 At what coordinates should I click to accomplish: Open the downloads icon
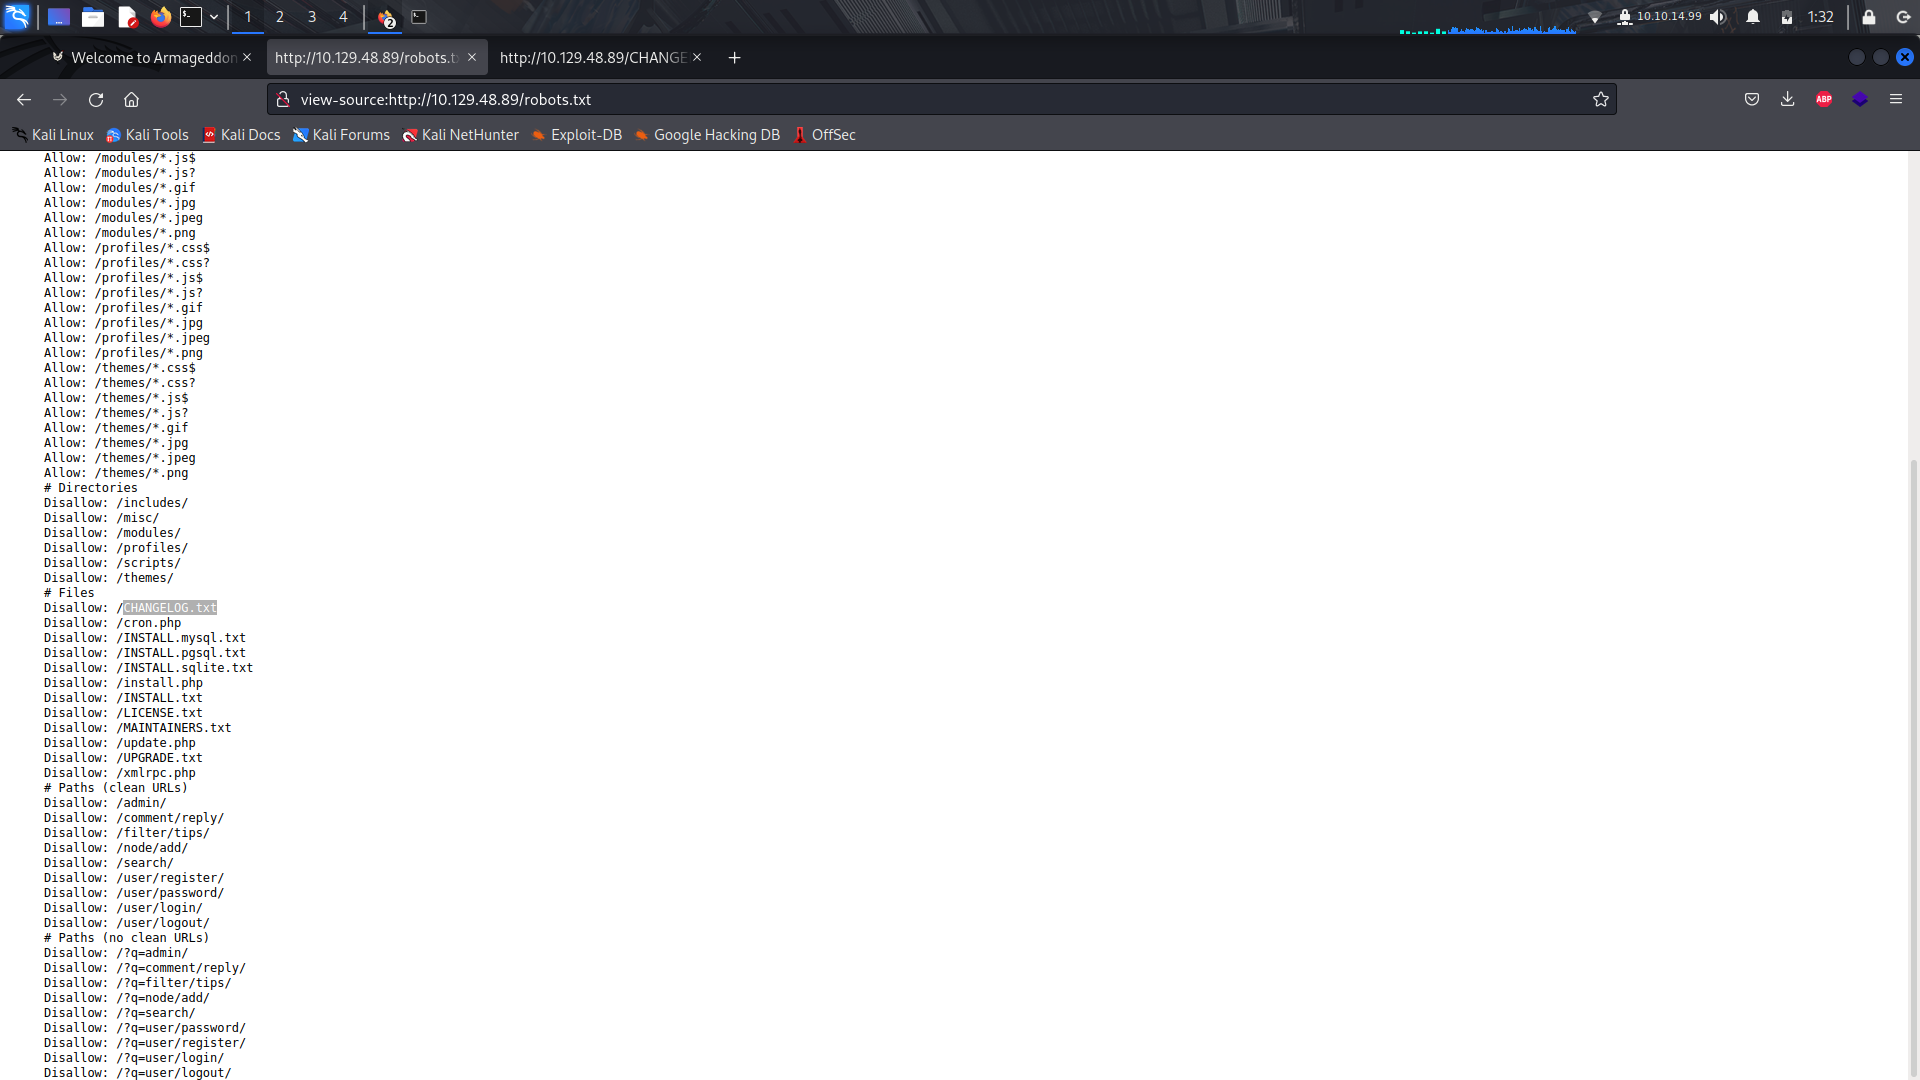1787,99
